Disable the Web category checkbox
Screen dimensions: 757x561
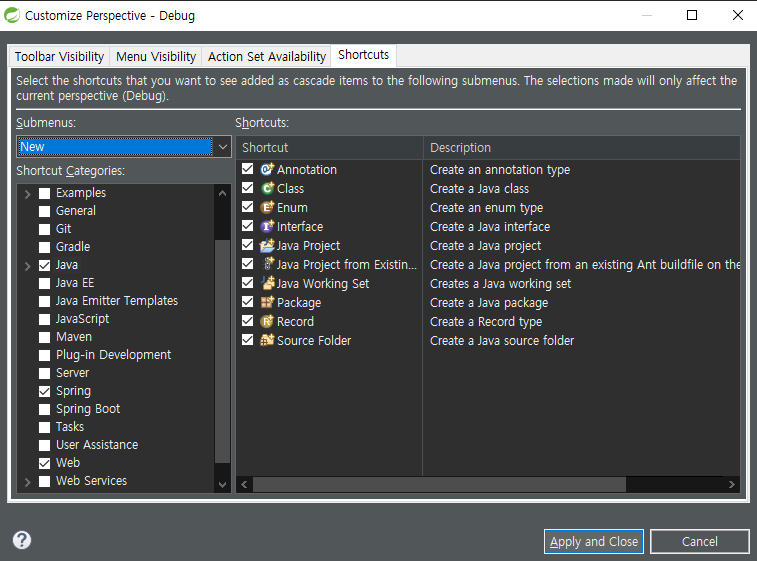click(44, 463)
